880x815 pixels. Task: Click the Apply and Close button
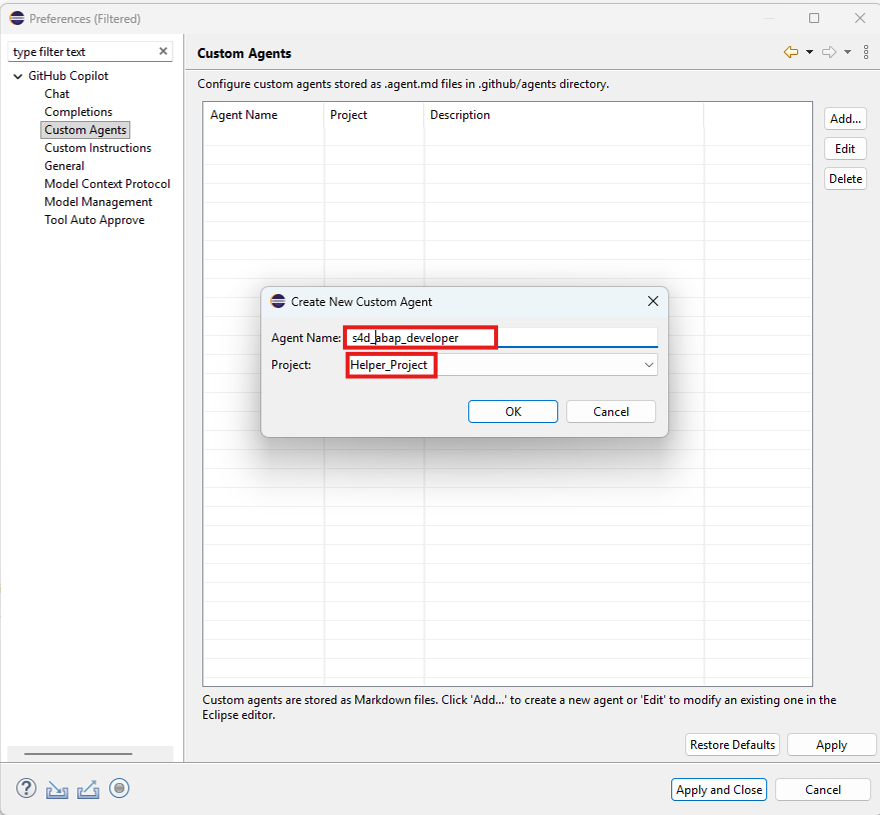(x=719, y=790)
